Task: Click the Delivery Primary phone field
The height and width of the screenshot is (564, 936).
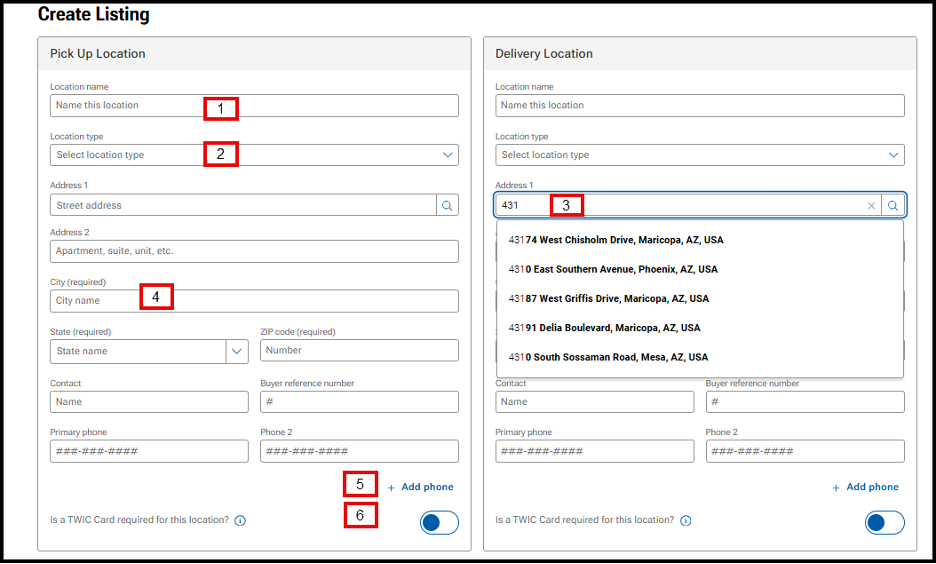Action: coord(594,451)
